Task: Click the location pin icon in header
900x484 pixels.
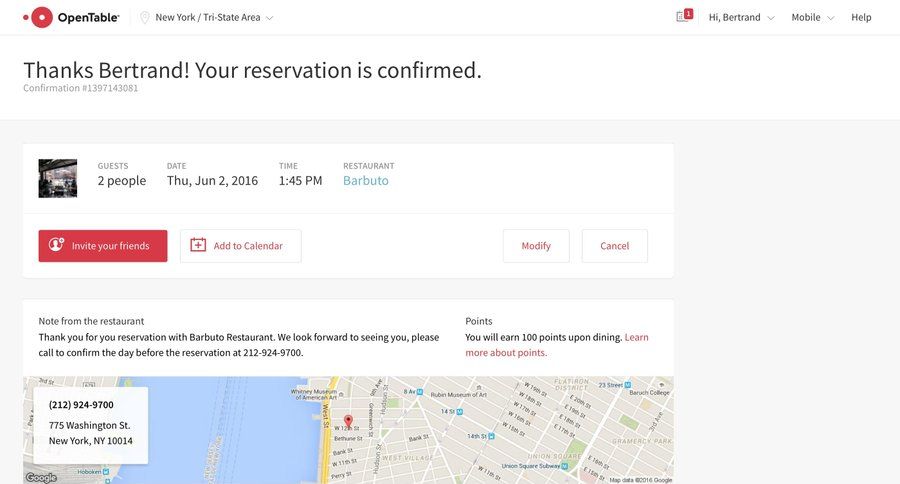Action: pos(145,17)
